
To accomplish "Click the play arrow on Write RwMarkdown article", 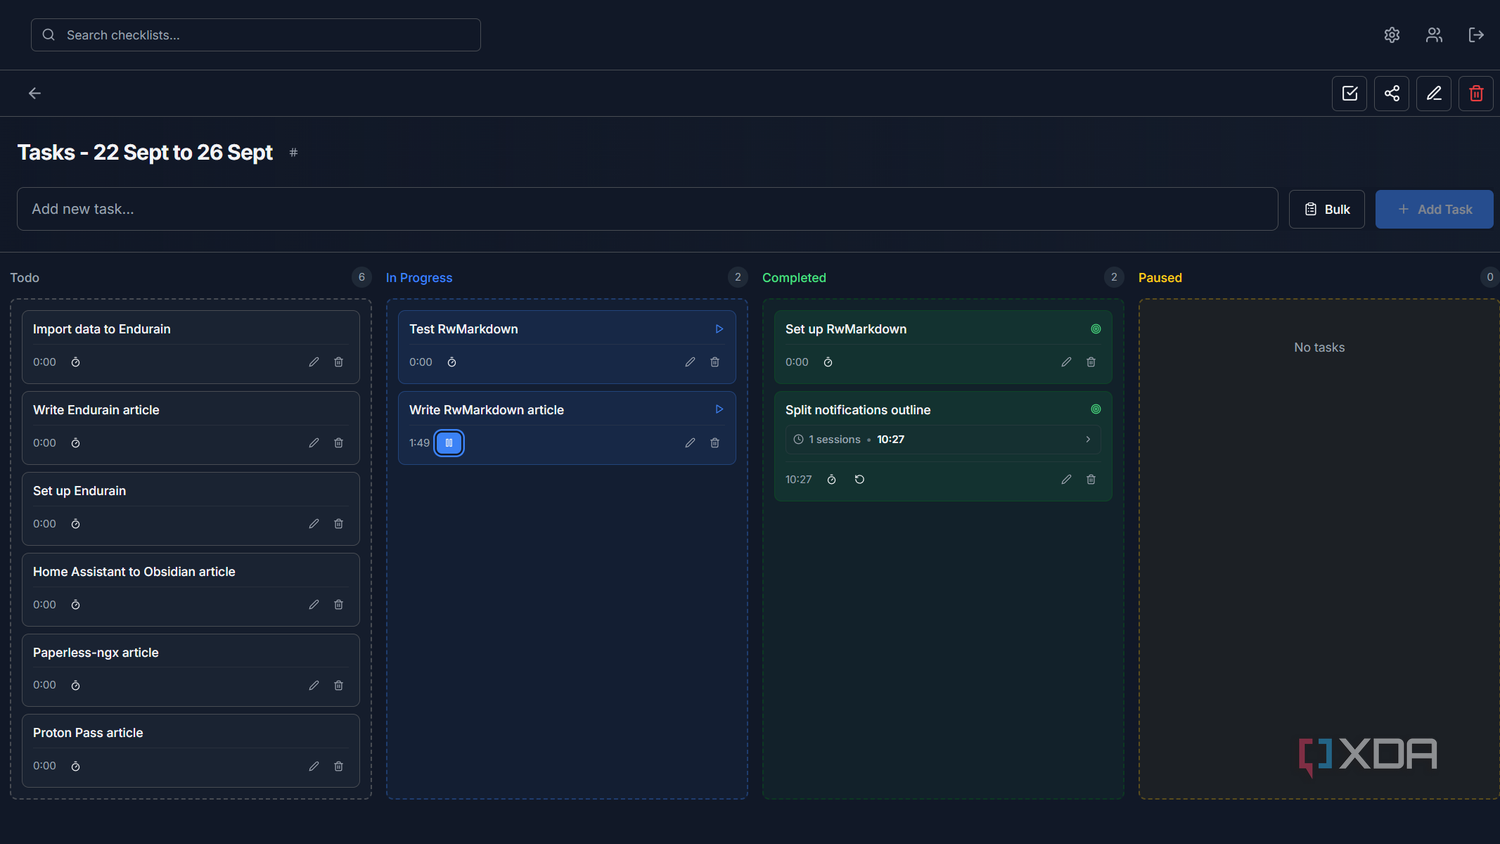I will point(719,410).
